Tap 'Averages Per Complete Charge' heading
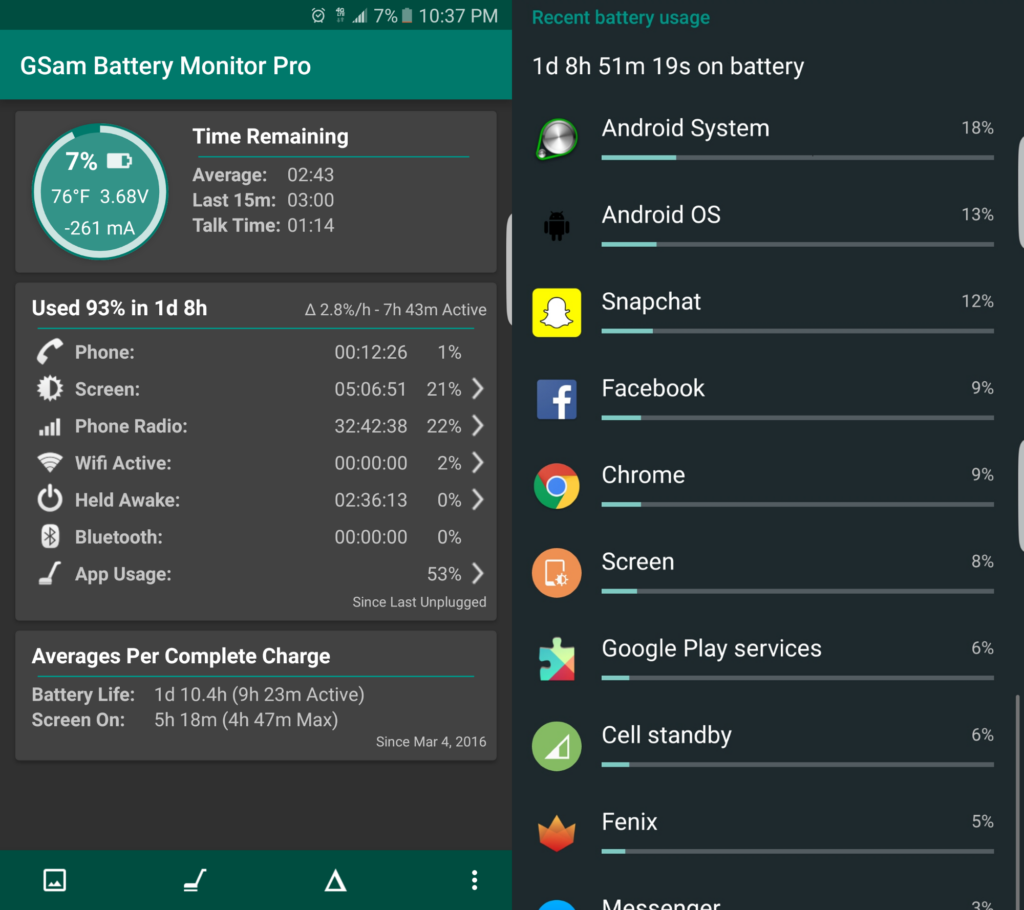This screenshot has height=910, width=1024. (181, 656)
